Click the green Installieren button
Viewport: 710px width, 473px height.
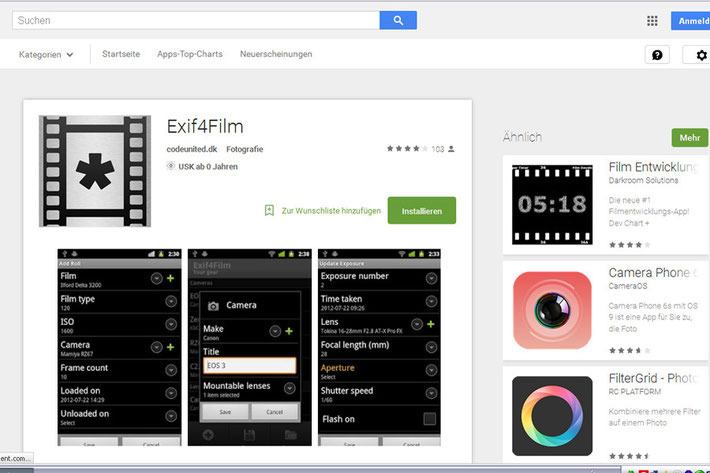pos(422,210)
